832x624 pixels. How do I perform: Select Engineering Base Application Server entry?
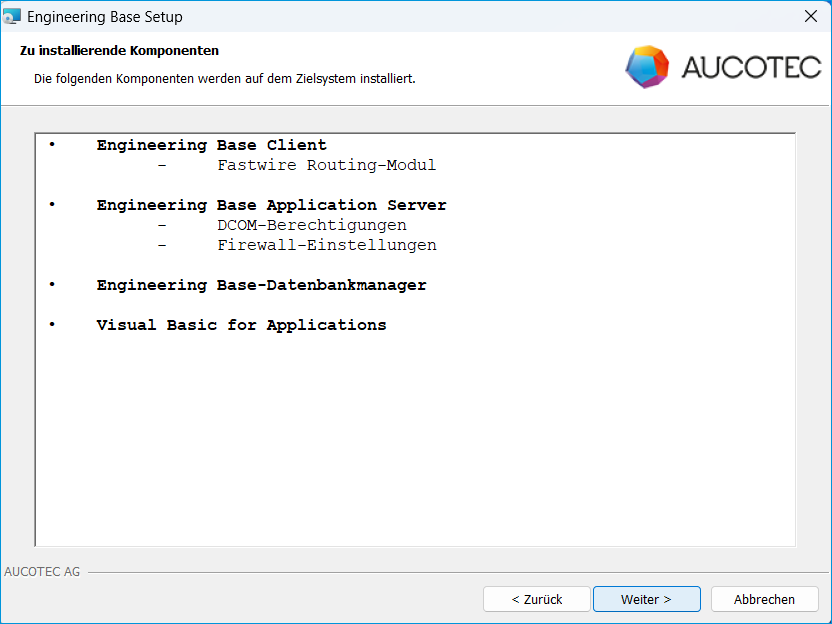[271, 205]
